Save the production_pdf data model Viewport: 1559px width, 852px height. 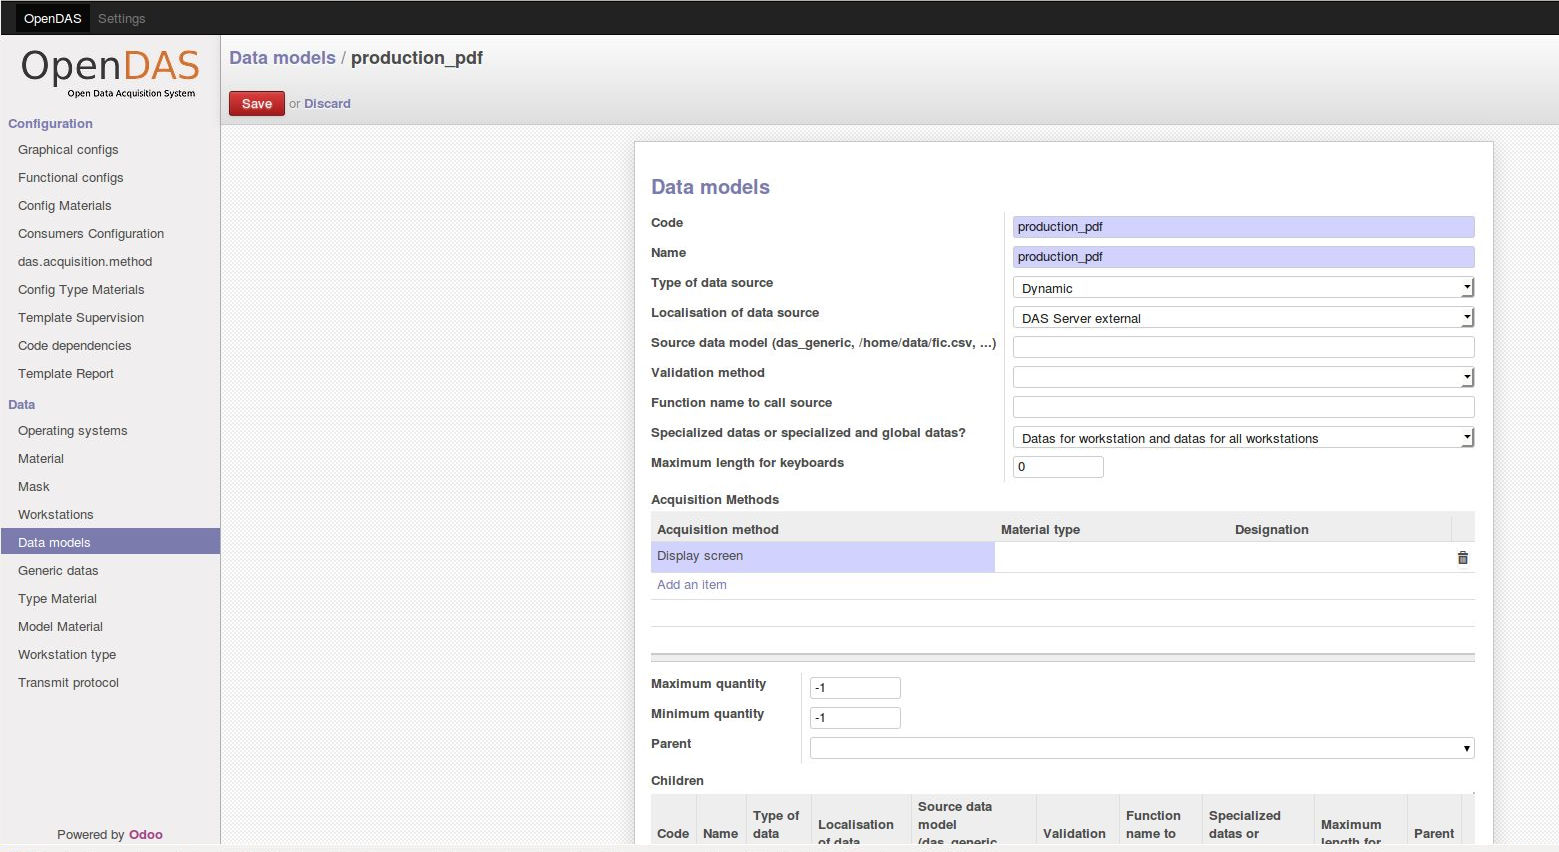coord(257,103)
